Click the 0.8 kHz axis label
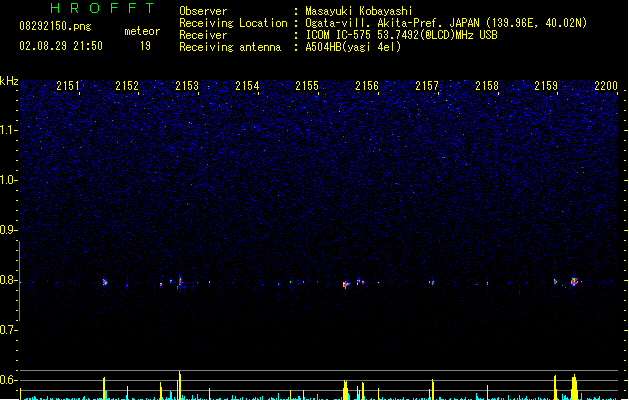 point(9,280)
